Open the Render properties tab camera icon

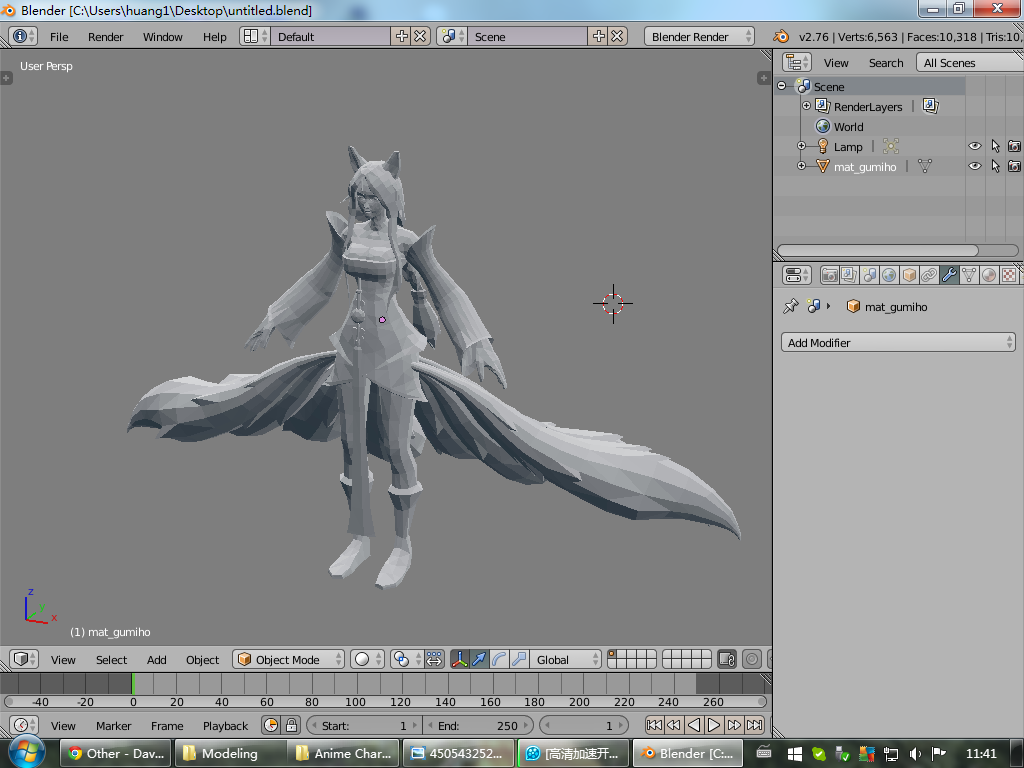pyautogui.click(x=829, y=275)
